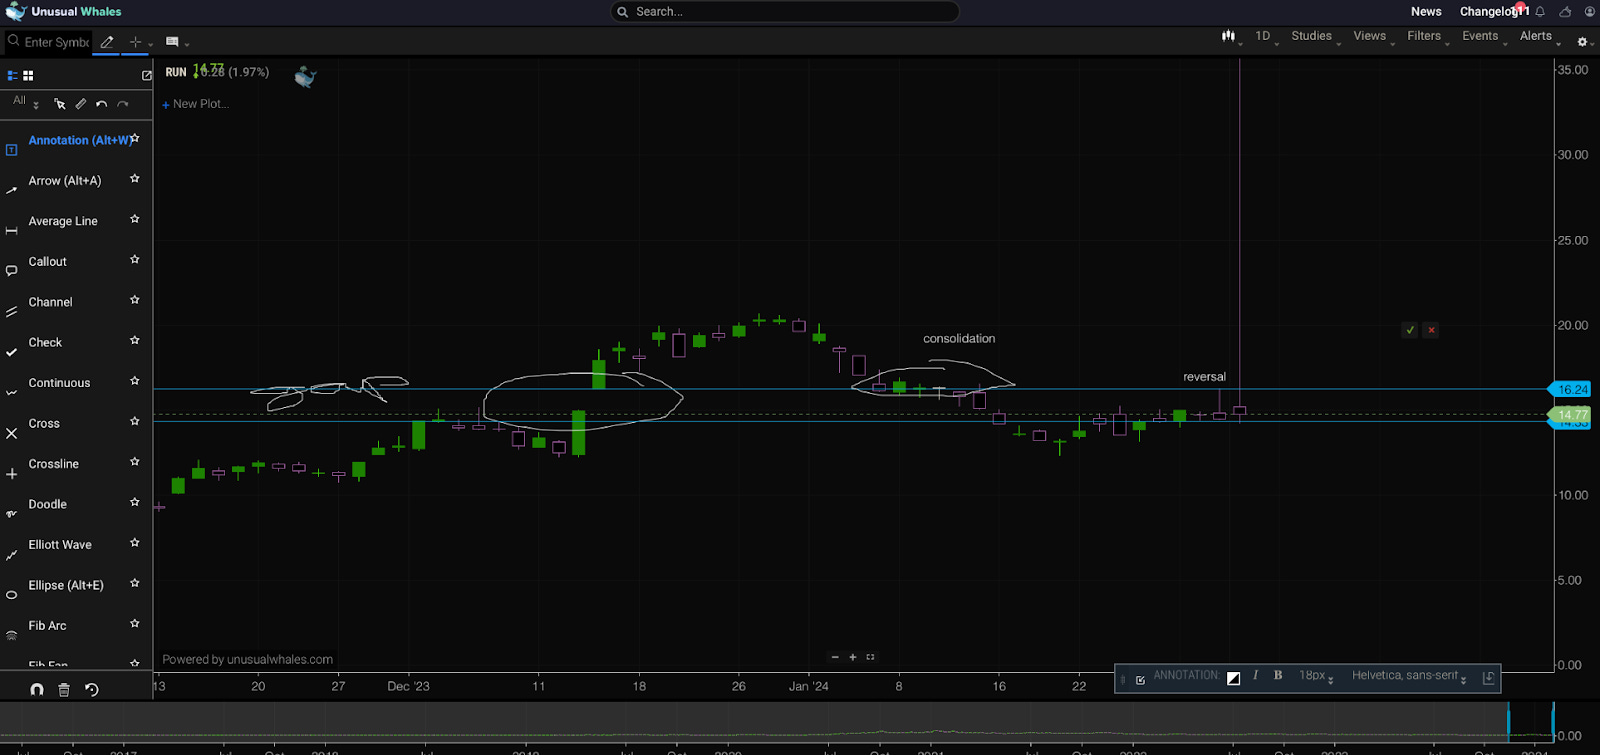Click the Unusual Whales logo
This screenshot has height=755, width=1600.
pos(63,12)
